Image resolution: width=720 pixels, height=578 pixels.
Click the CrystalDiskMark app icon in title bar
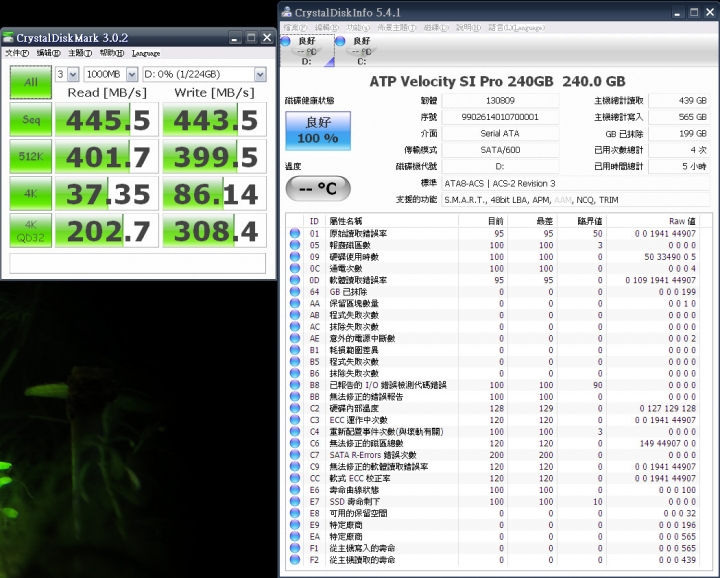[x=8, y=38]
